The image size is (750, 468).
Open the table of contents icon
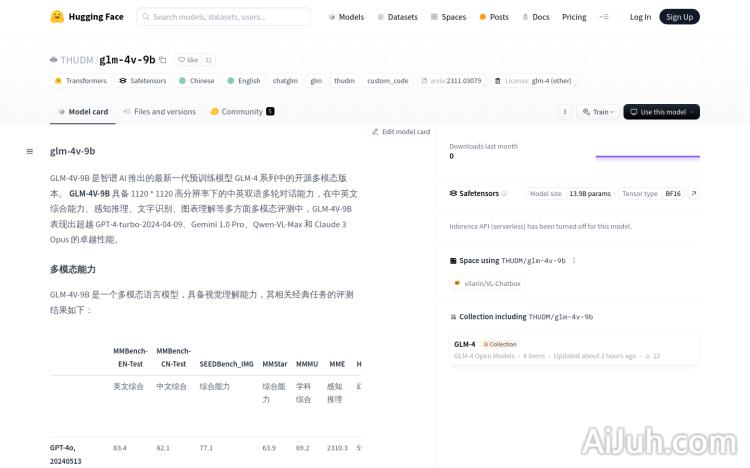pos(30,151)
